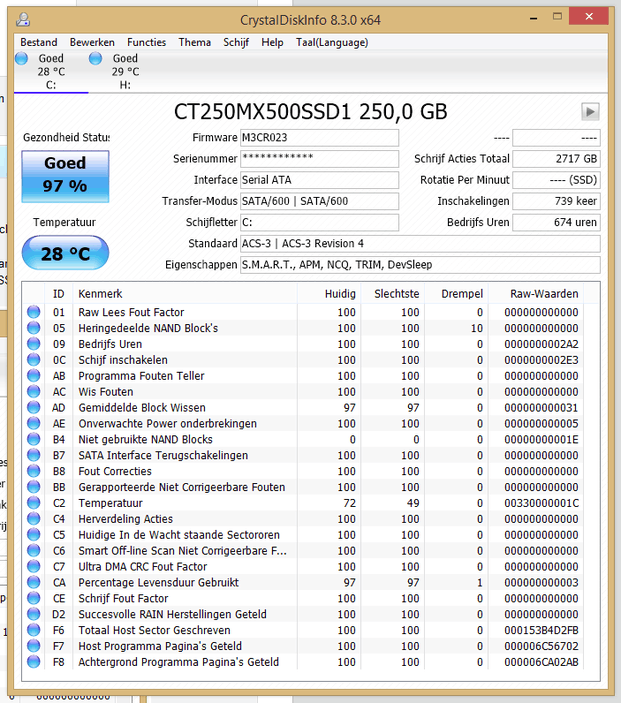621x703 pixels.
Task: Minimize the CrystalDiskInfo window
Action: pyautogui.click(x=534, y=18)
